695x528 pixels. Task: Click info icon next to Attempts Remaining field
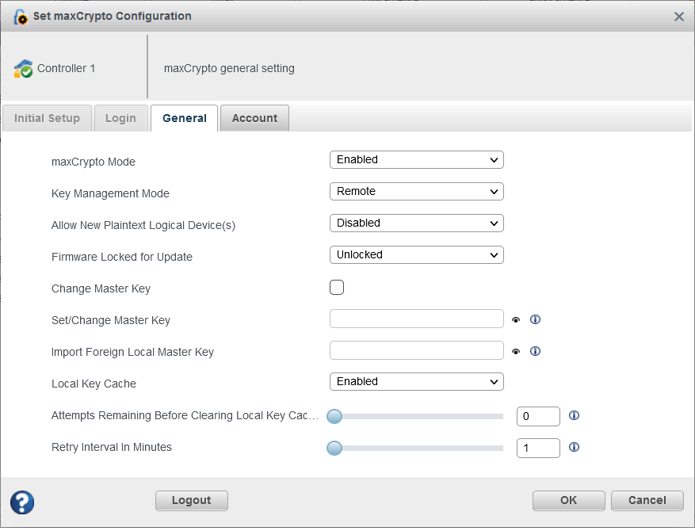pyautogui.click(x=574, y=416)
